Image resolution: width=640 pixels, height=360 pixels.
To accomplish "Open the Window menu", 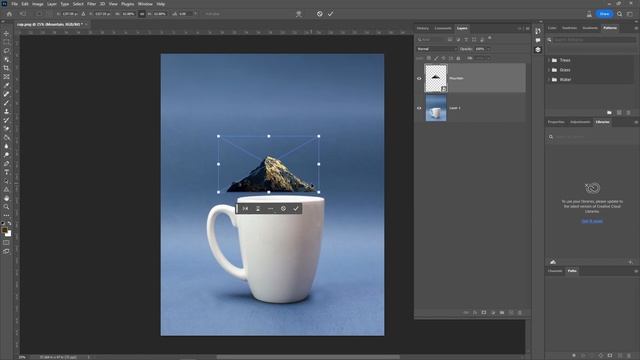I will (x=145, y=4).
